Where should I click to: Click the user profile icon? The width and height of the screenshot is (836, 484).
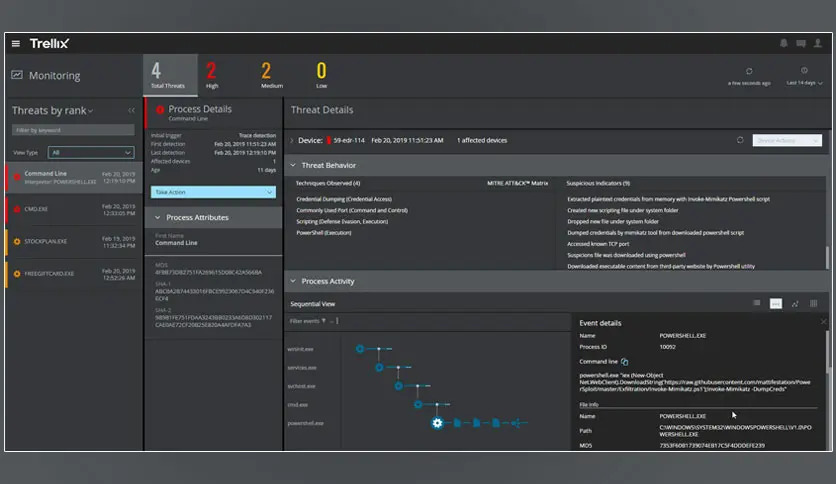(x=819, y=44)
